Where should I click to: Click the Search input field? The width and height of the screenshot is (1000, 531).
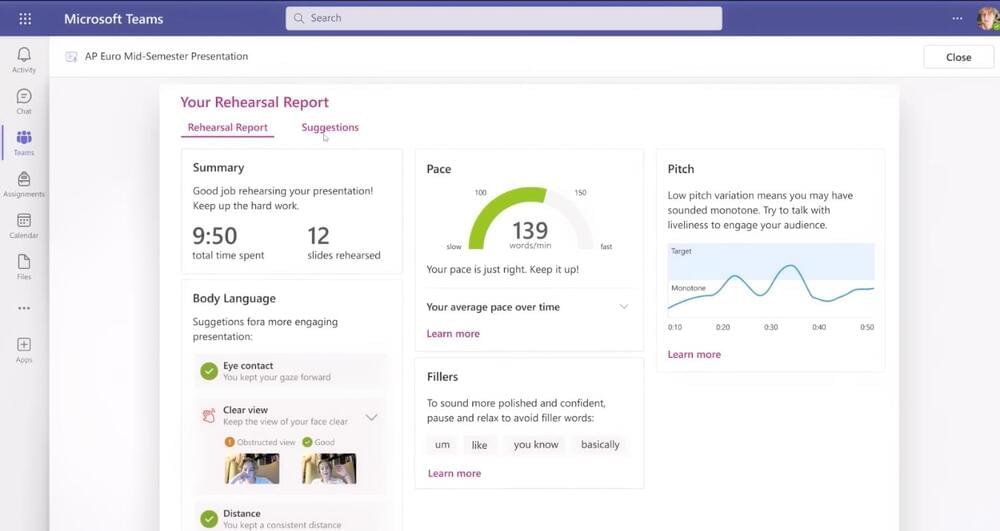[x=504, y=18]
